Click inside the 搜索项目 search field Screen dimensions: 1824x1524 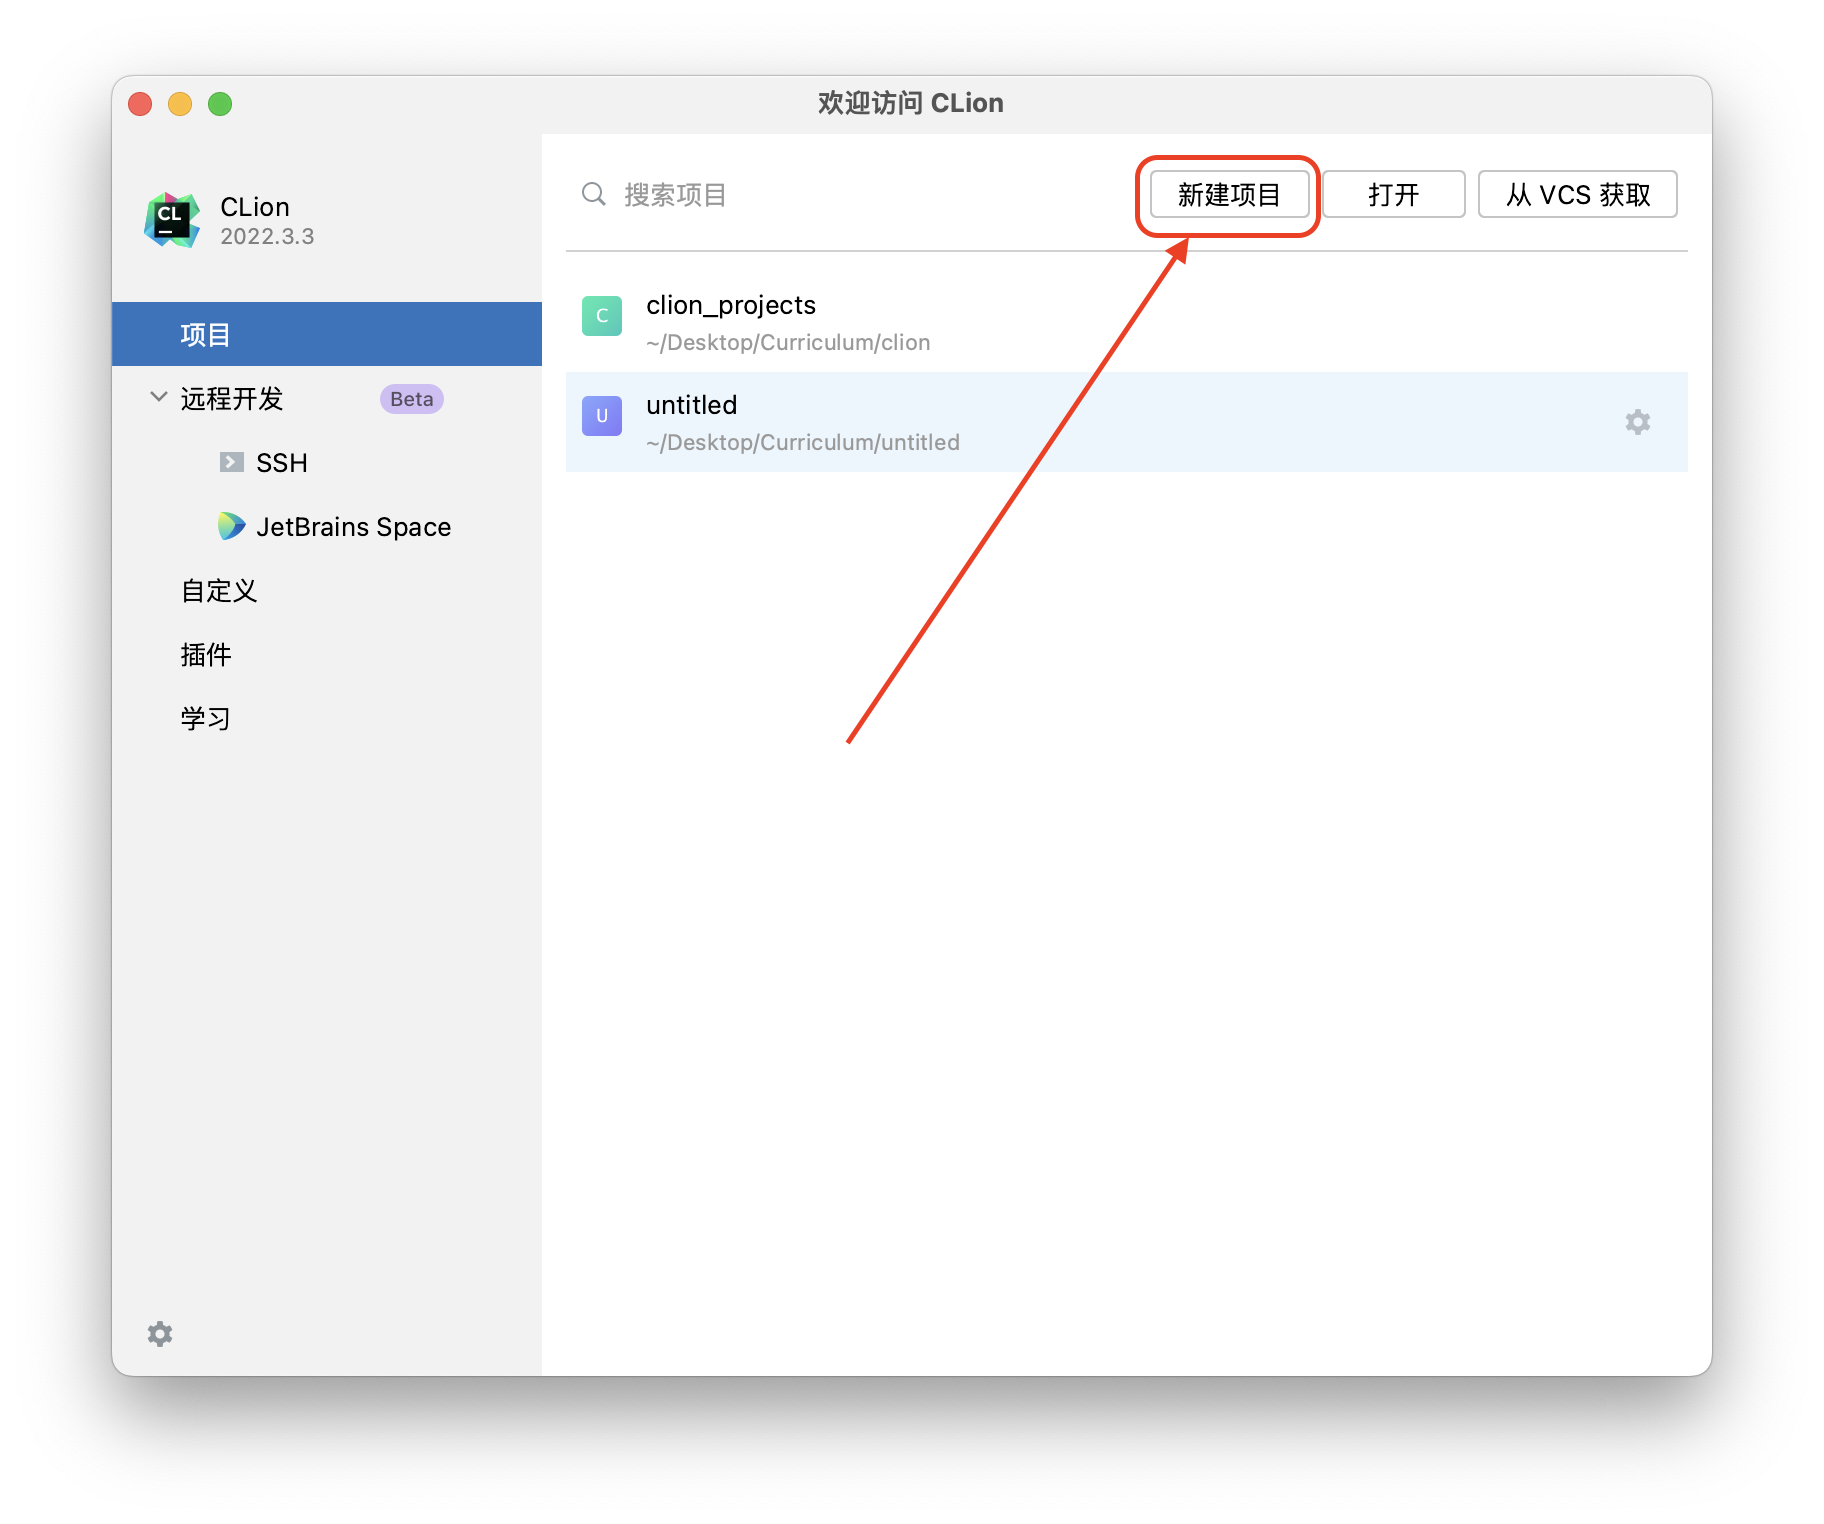coord(700,194)
